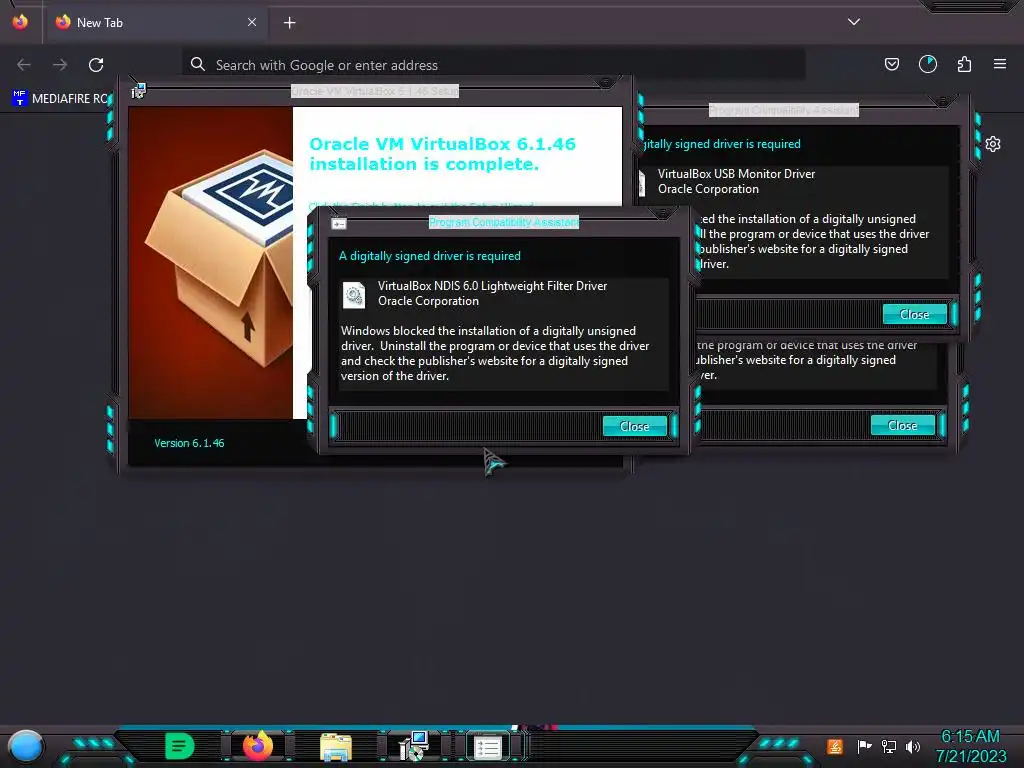
Task: Open the Firefox extensions puzzle icon
Action: tap(964, 64)
